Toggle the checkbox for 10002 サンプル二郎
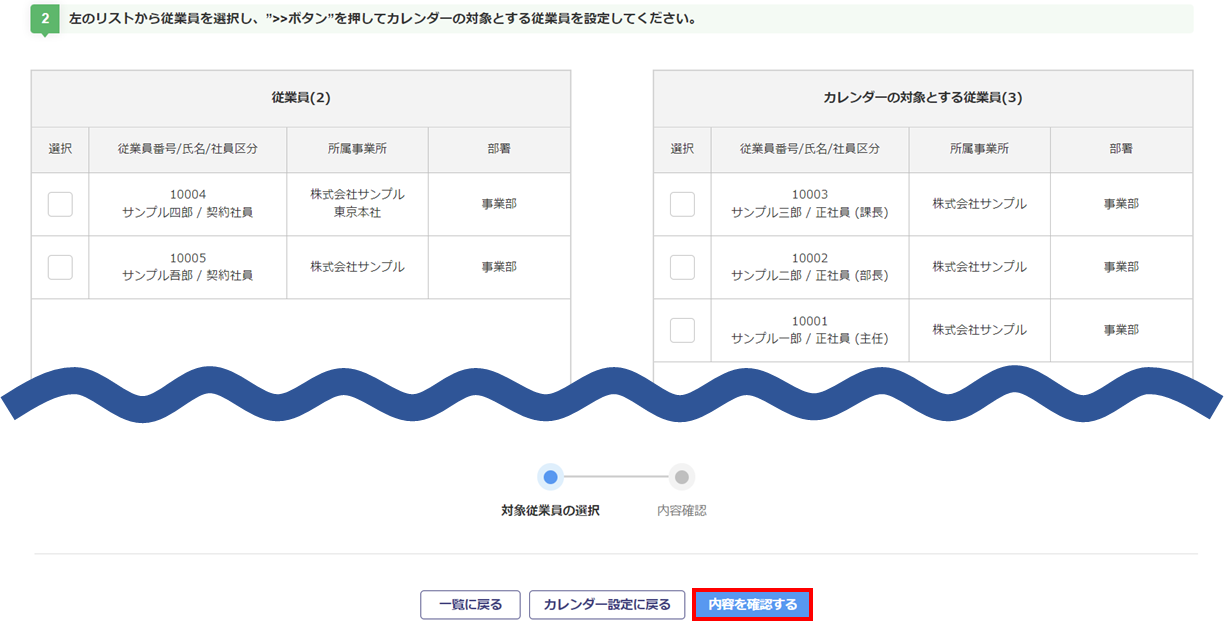 [x=682, y=267]
